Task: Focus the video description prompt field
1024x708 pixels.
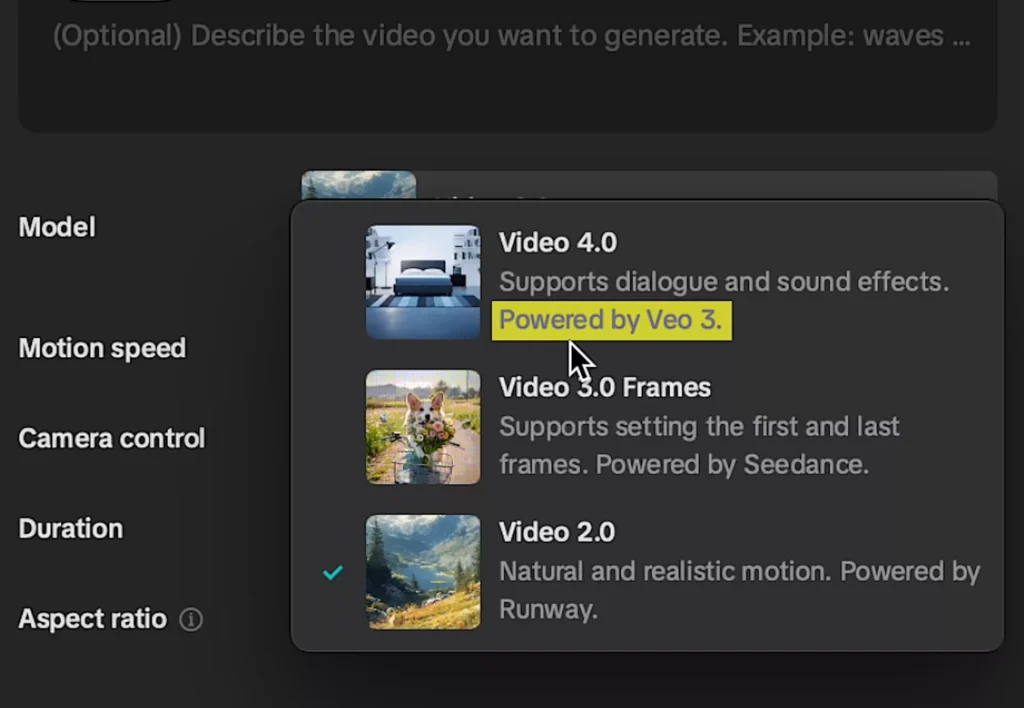Action: (510, 70)
